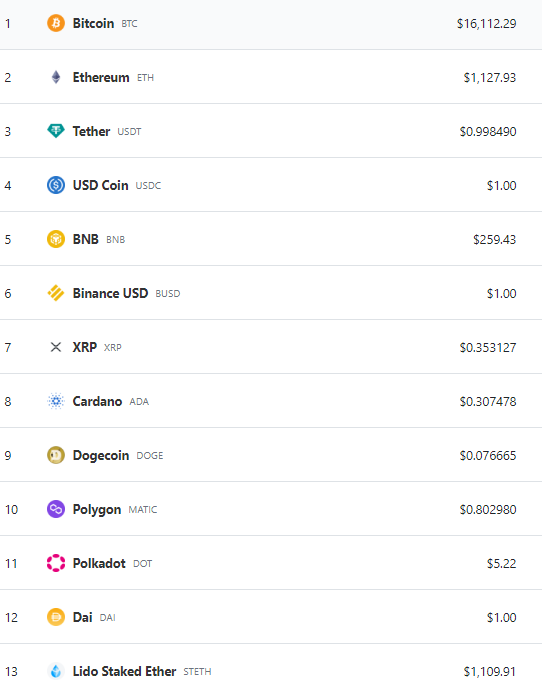Open the Bitcoin coin name link
Viewport: 542px width, 688px height.
[93, 23]
